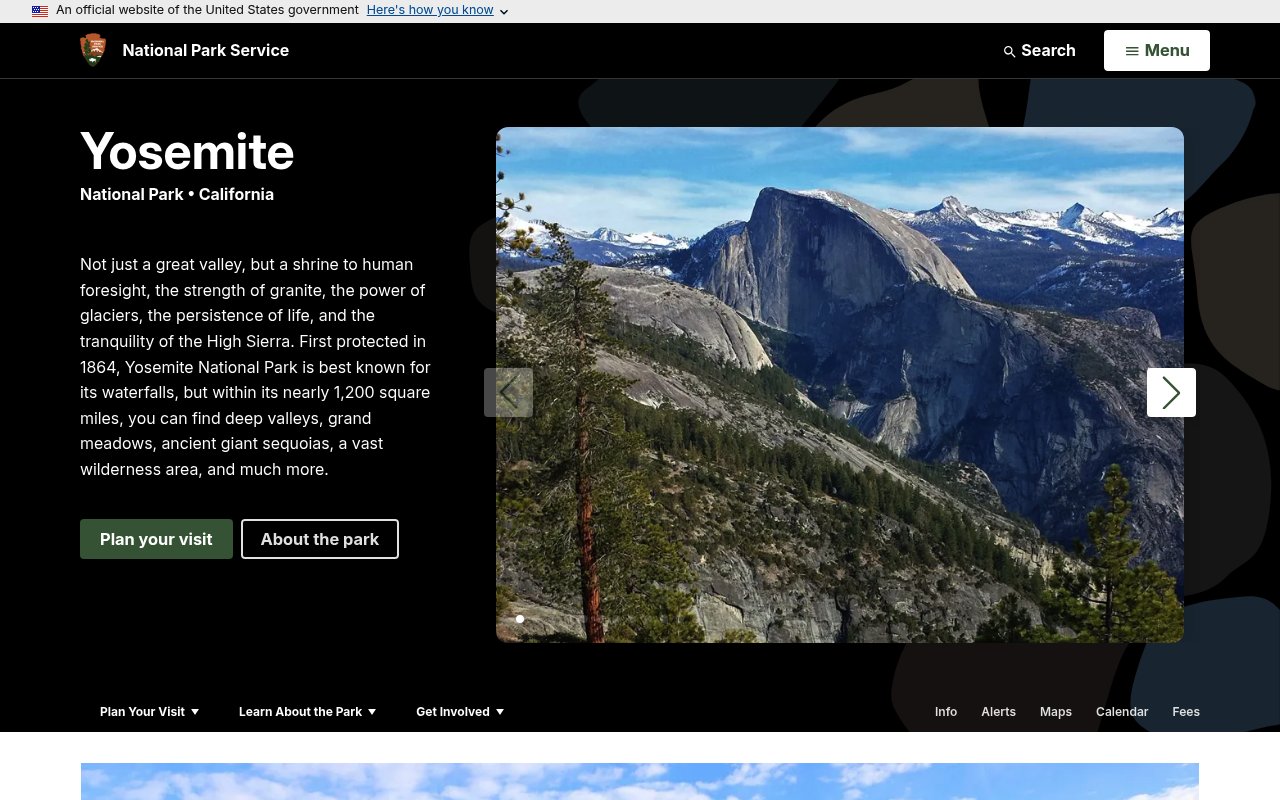The width and height of the screenshot is (1280, 800).
Task: Expand "Here's how you know" disclosure
Action: point(438,10)
